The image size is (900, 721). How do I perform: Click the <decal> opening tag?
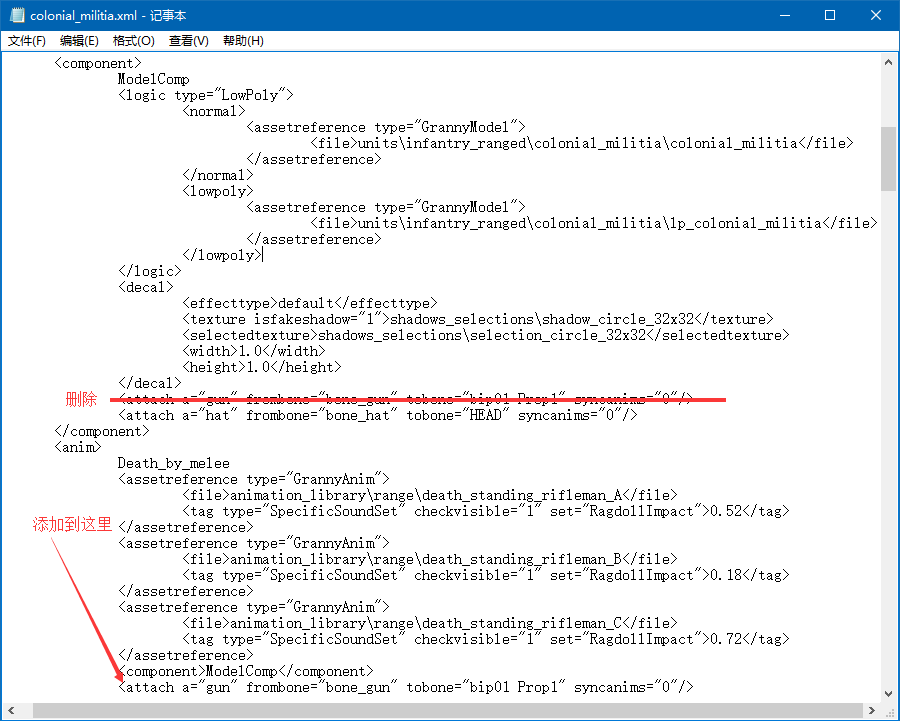coord(145,287)
